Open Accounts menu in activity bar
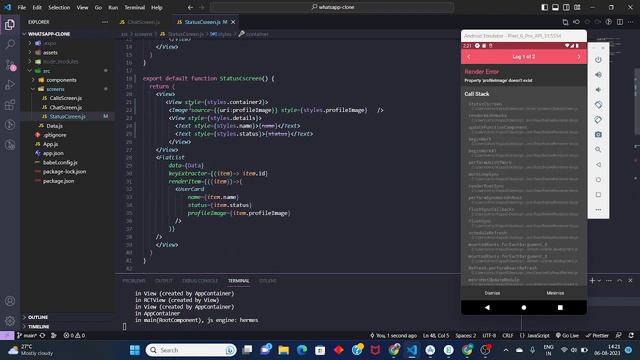 [x=10, y=301]
